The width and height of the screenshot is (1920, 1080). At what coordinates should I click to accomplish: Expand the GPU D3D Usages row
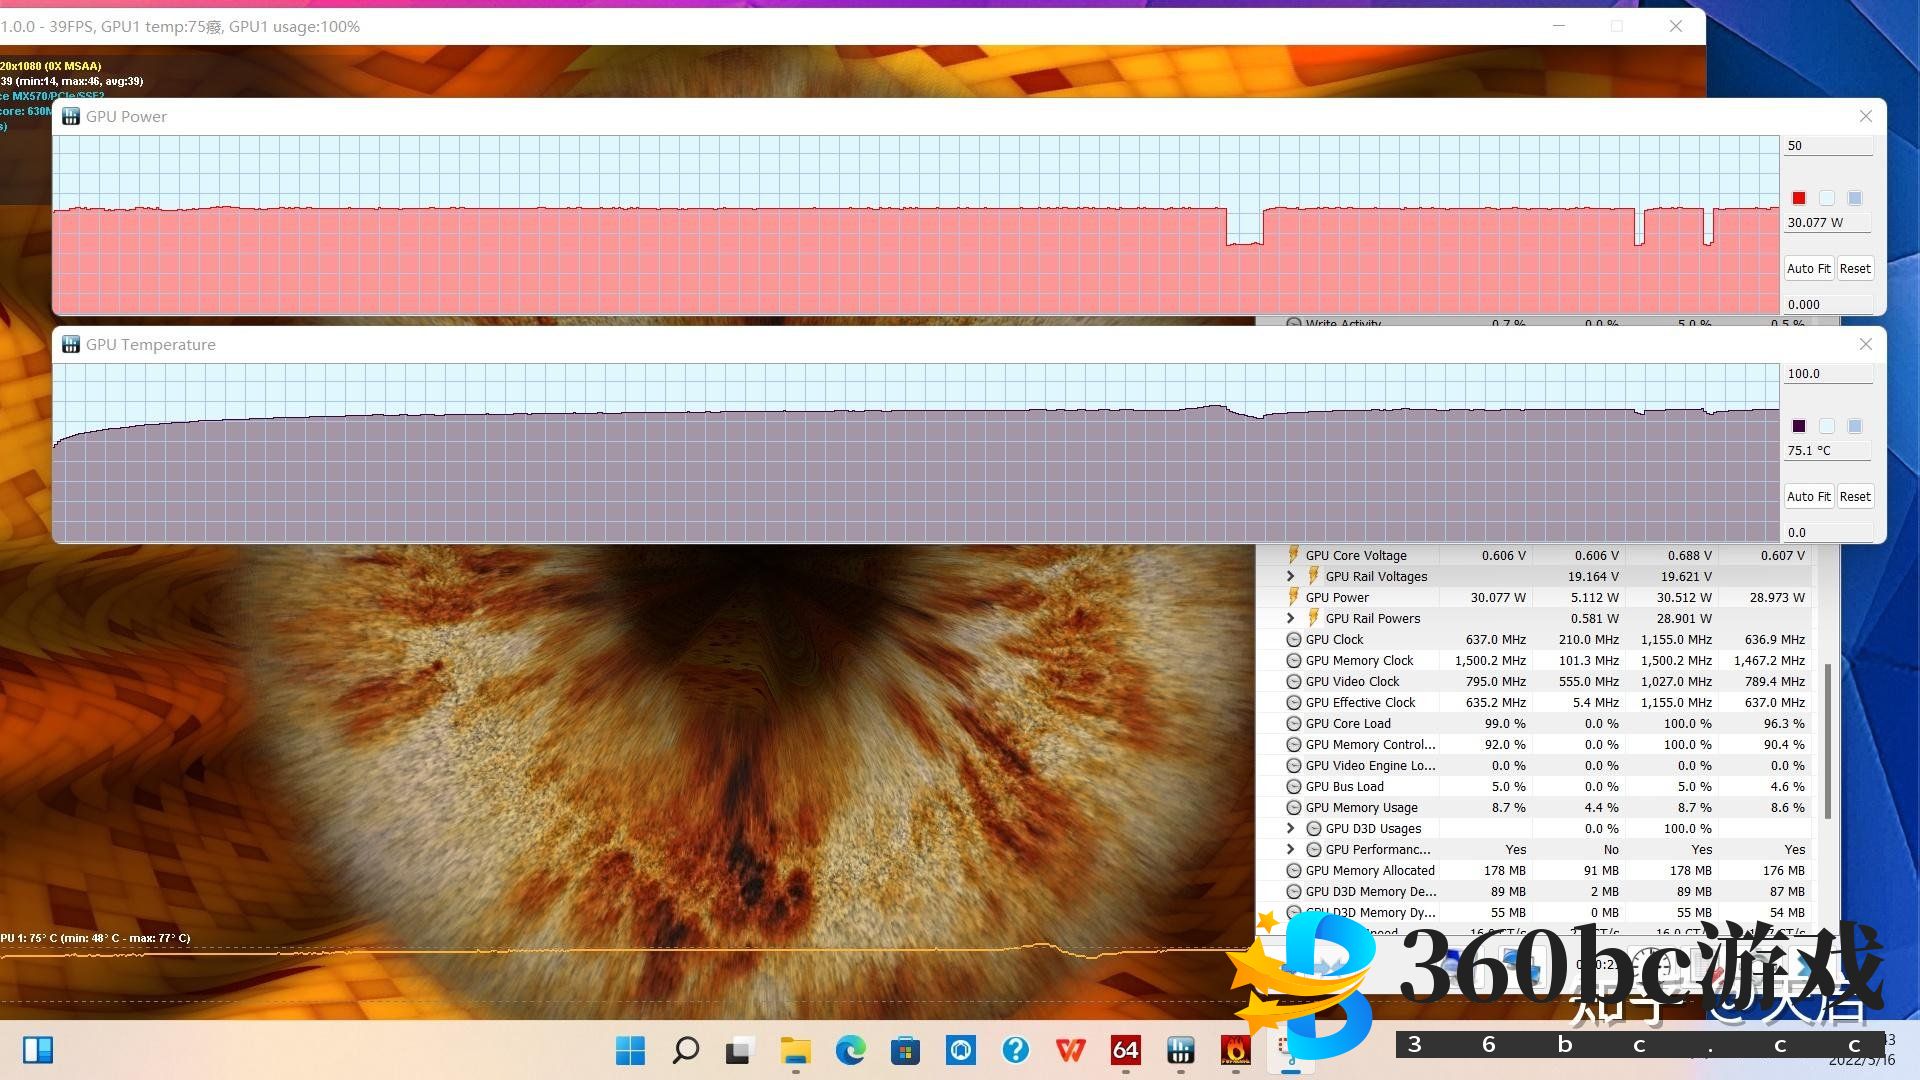click(1290, 828)
